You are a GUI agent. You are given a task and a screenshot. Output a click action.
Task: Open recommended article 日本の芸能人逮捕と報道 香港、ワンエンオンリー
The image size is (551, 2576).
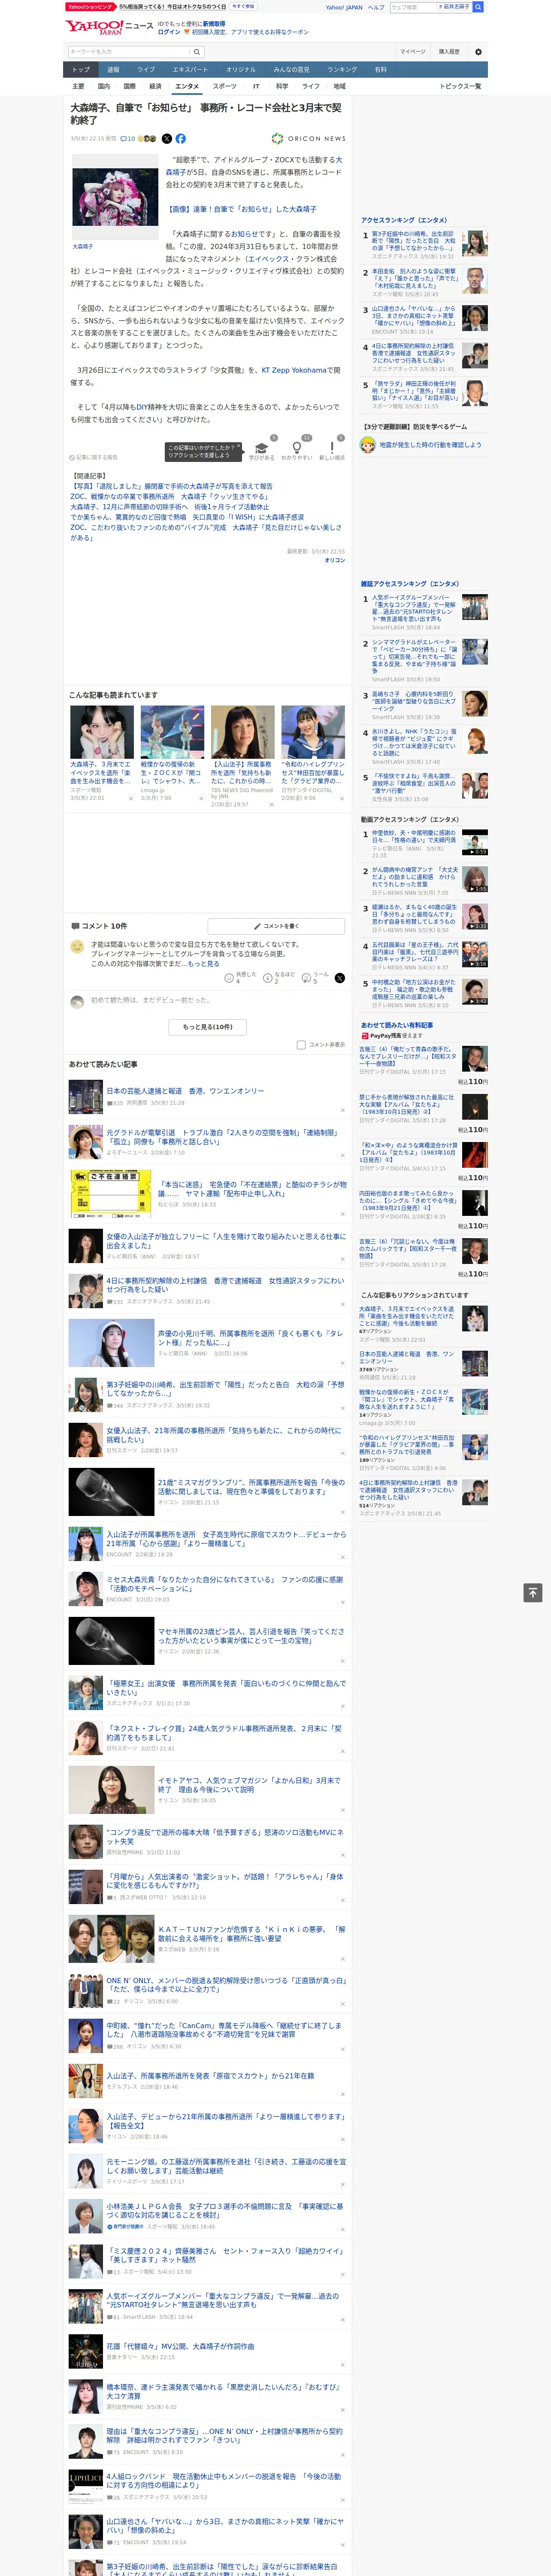186,1091
